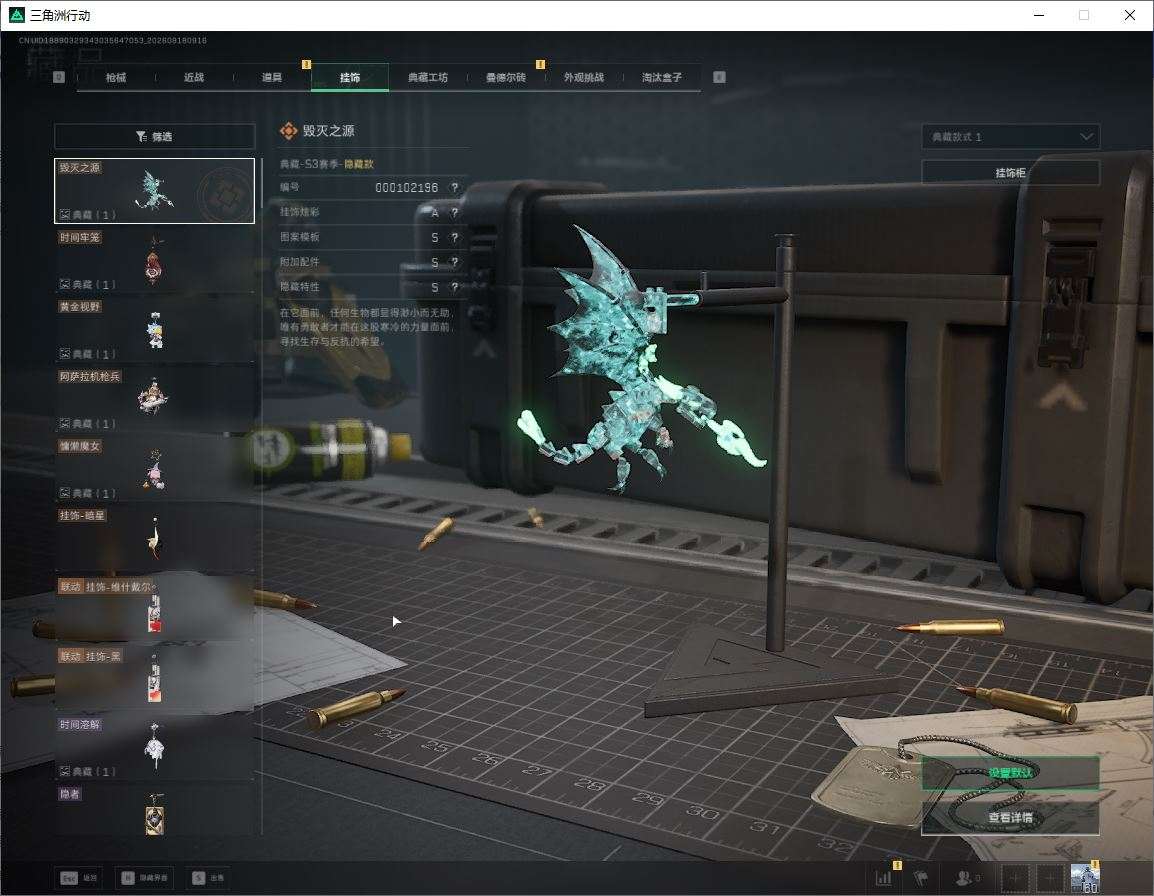Click the Q previous-tab key icon

tap(59, 77)
